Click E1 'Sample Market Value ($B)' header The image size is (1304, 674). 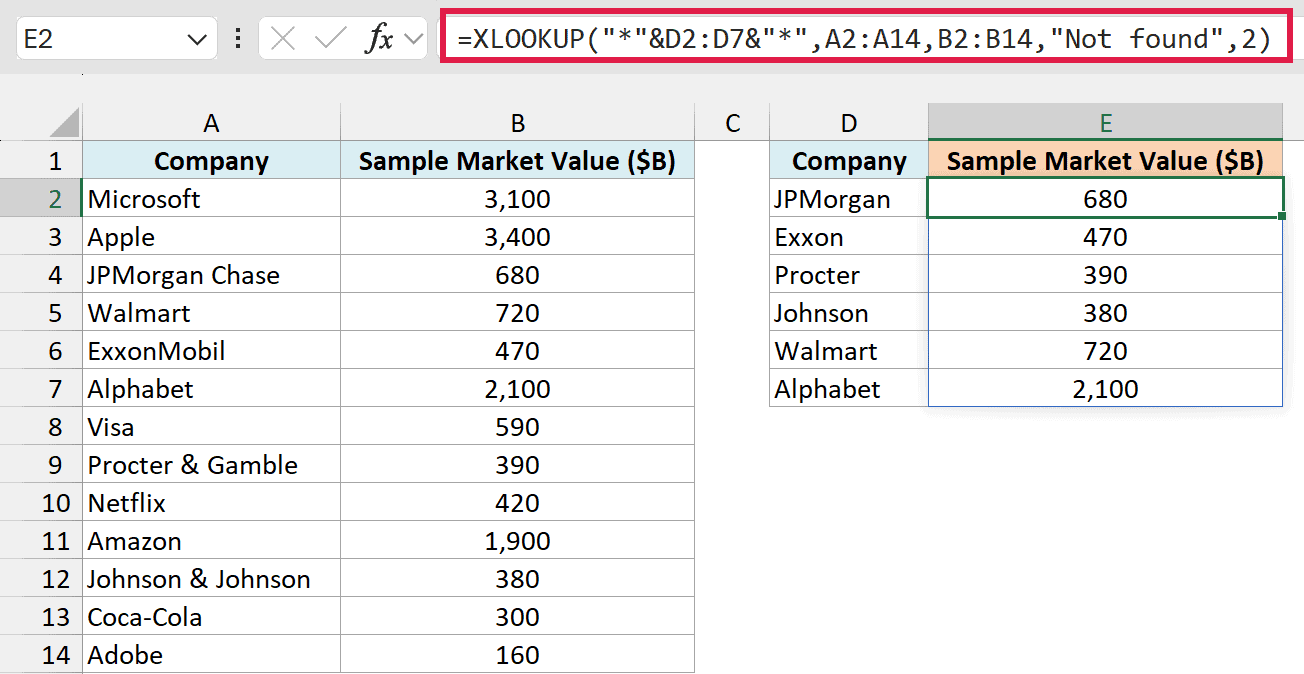(x=1105, y=161)
